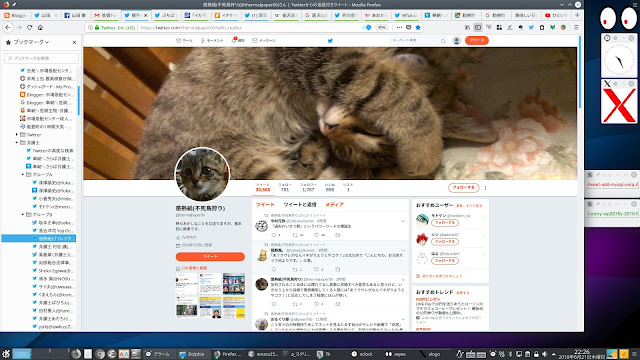
Task: Open the page actions three-dot menu
Action: [399, 27]
